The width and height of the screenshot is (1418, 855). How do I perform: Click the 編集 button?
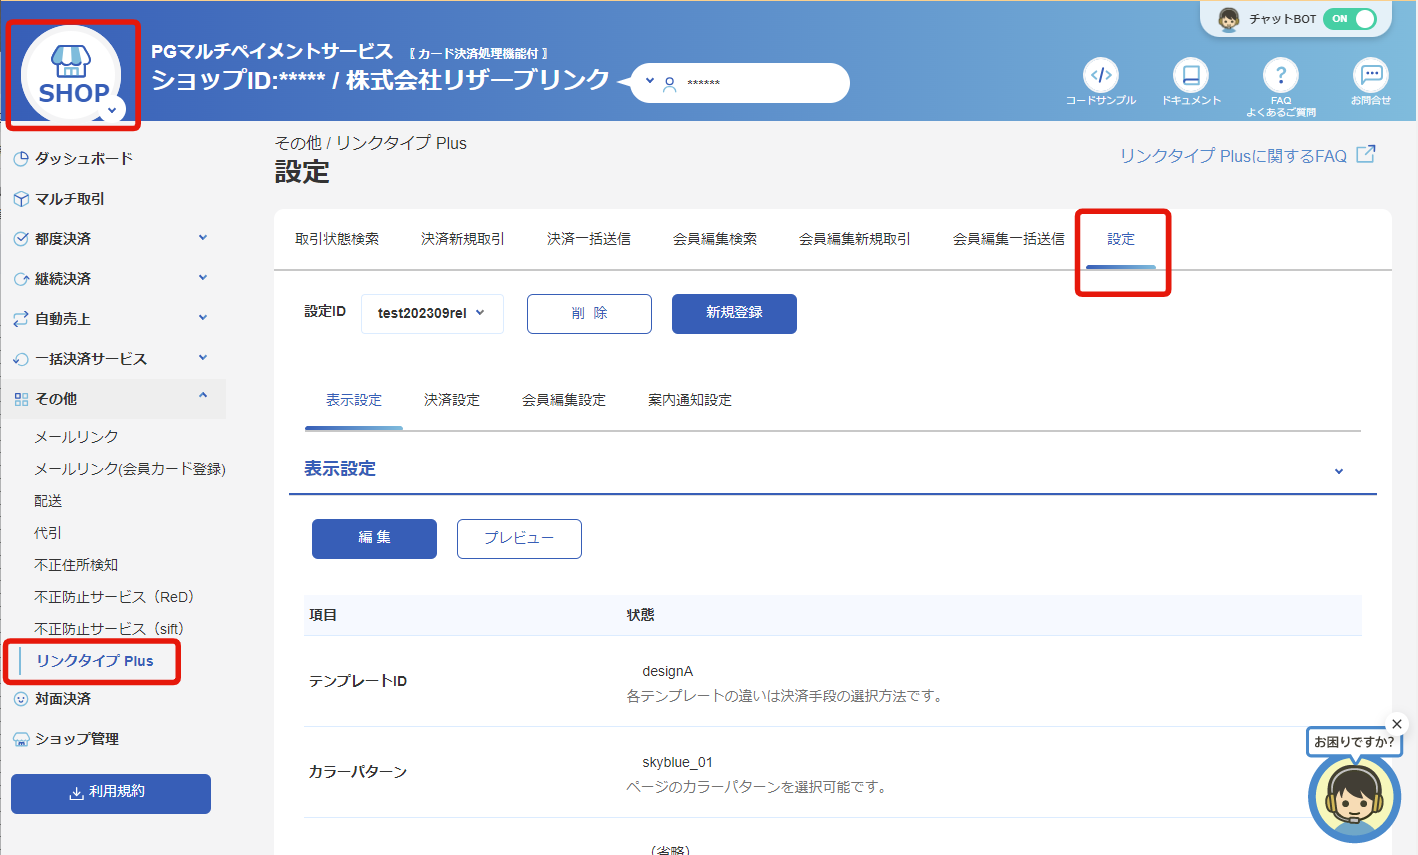(x=374, y=539)
